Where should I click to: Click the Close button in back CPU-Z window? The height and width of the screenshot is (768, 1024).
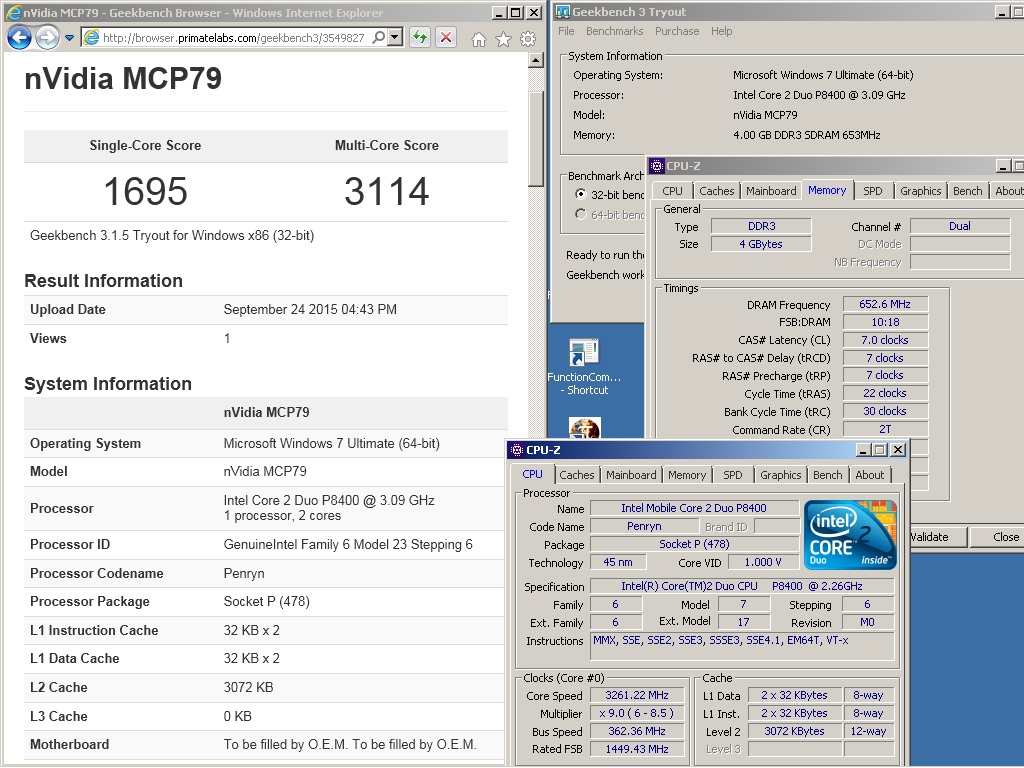(x=997, y=537)
